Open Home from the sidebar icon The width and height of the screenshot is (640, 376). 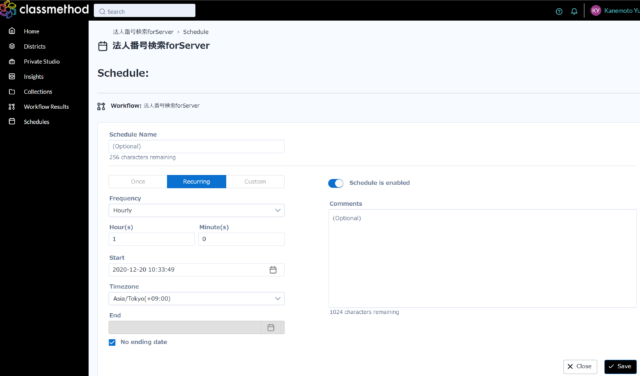tap(12, 31)
